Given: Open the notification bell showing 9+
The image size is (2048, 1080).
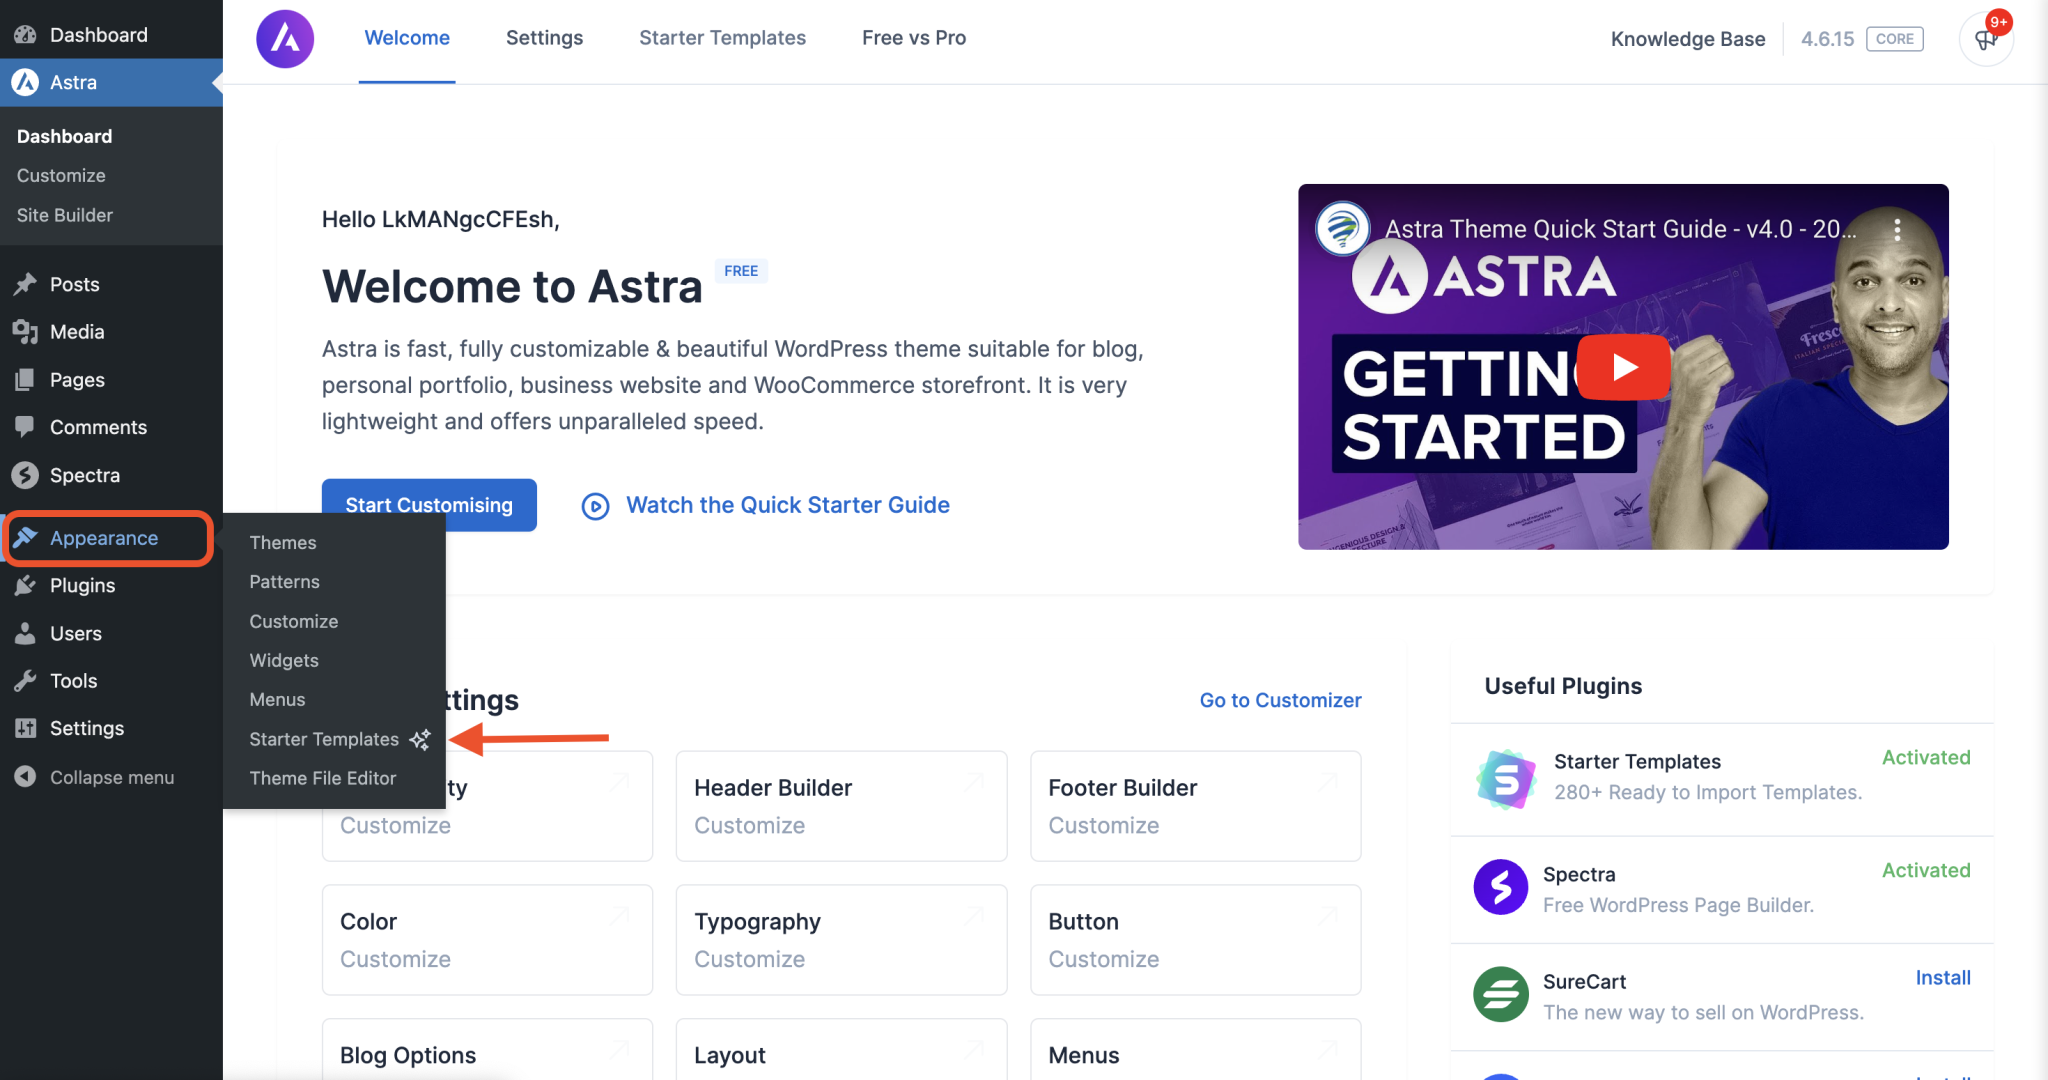Looking at the screenshot, I should [1986, 40].
